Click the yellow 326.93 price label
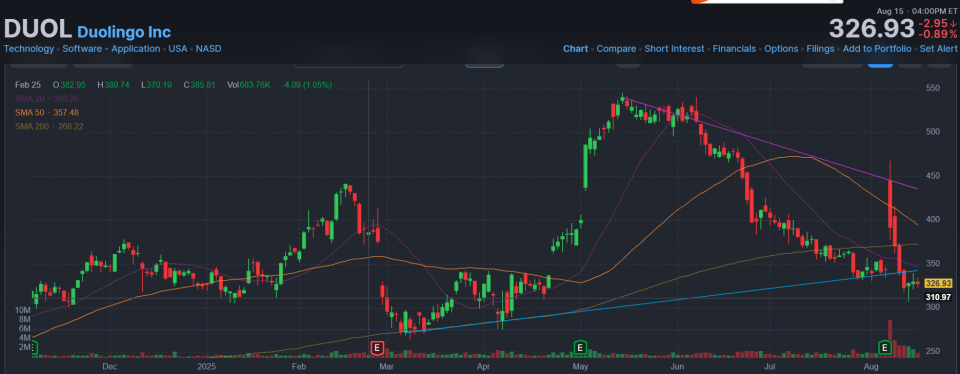This screenshot has height=374, width=960. (x=939, y=283)
